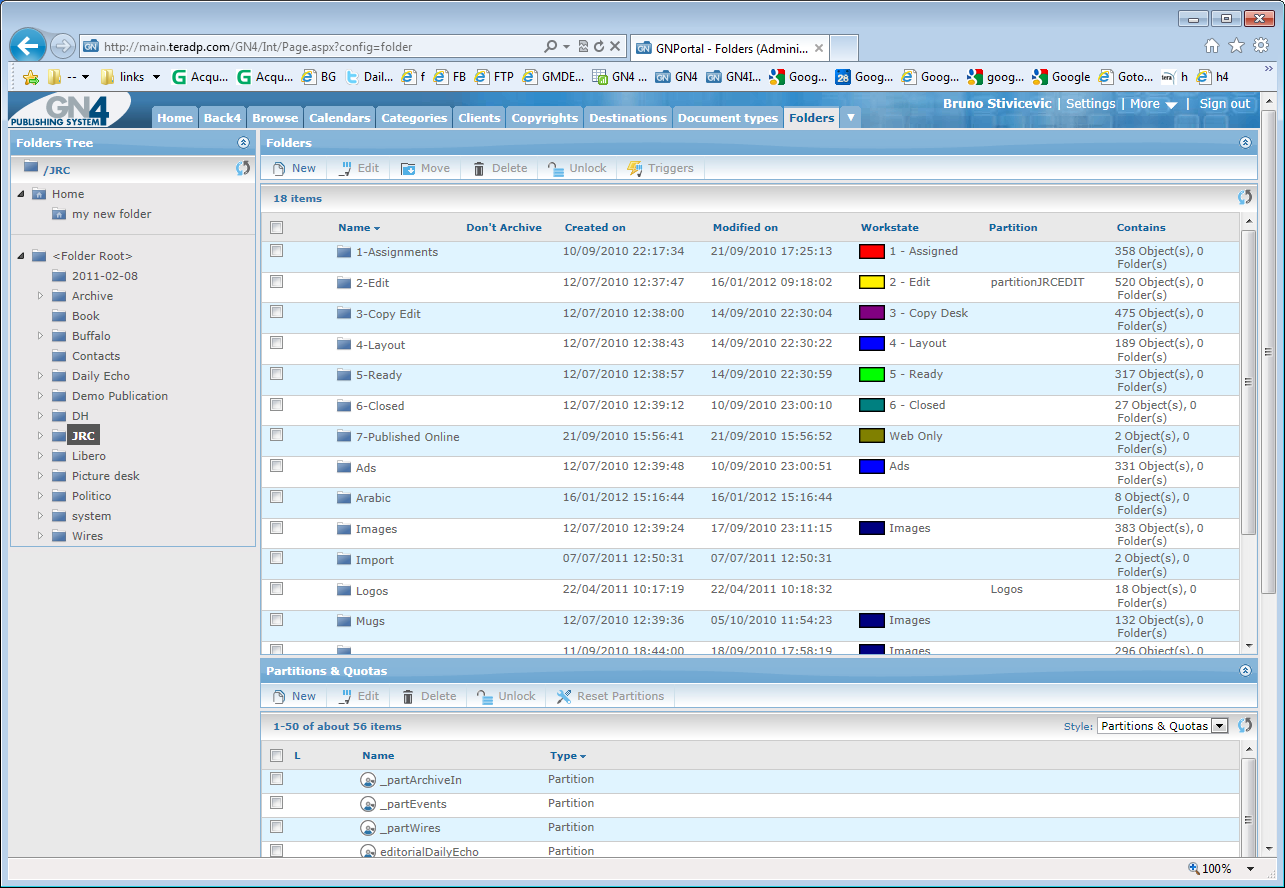Click the Sign out link

[x=1225, y=104]
